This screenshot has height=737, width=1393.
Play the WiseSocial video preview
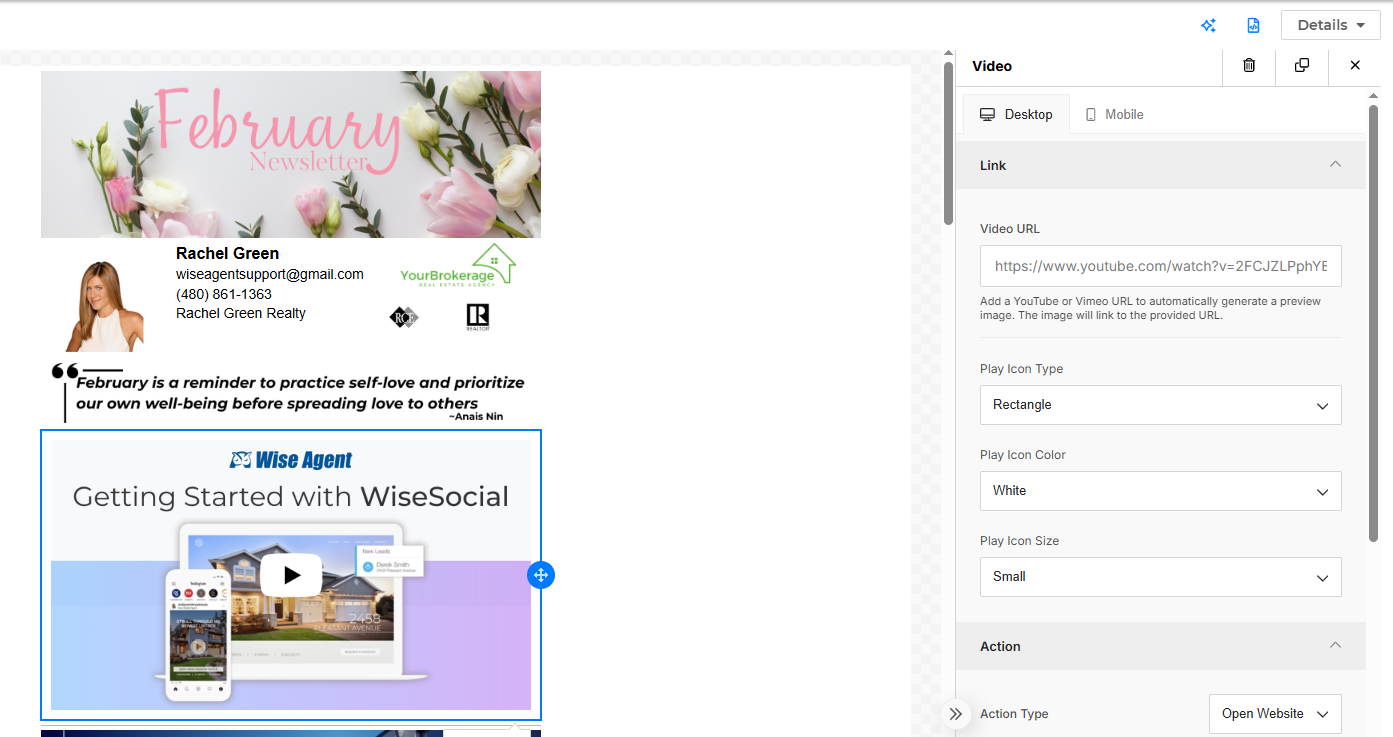(291, 575)
